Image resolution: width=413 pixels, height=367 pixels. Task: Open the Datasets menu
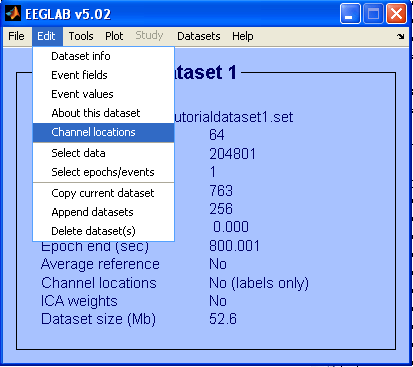(199, 36)
